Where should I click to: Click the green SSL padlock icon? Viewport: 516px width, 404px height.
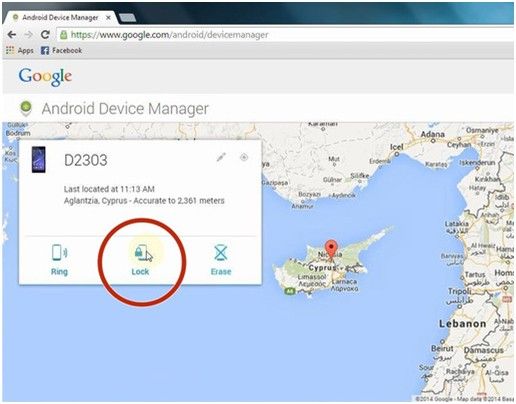[64, 35]
